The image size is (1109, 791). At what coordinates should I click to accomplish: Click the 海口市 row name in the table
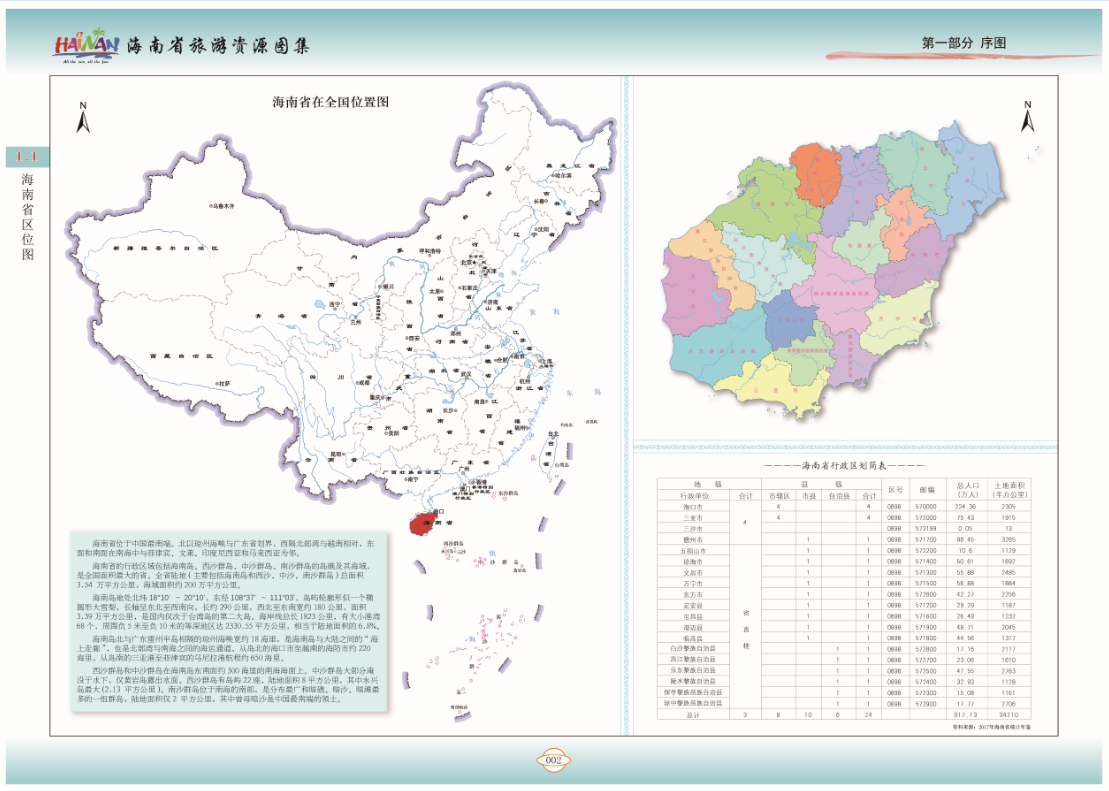click(x=693, y=506)
